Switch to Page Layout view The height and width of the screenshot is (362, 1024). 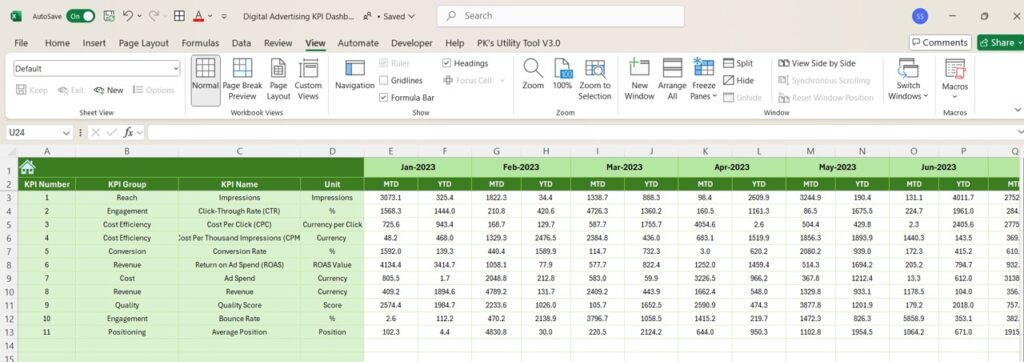tap(278, 80)
